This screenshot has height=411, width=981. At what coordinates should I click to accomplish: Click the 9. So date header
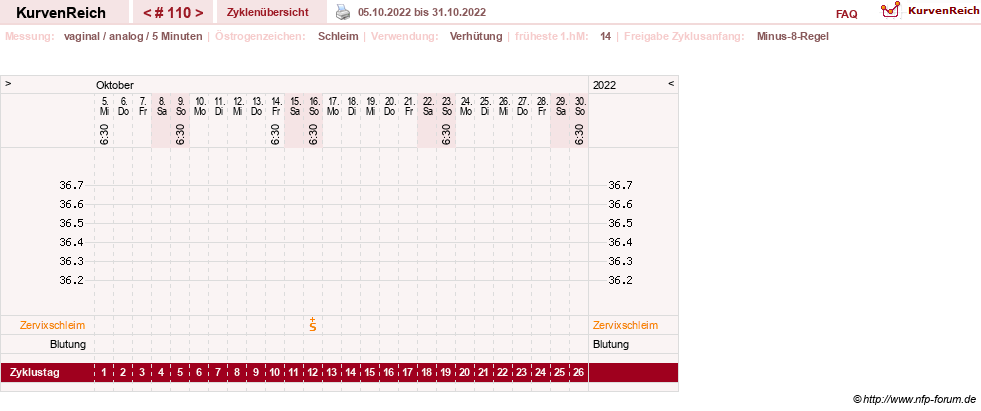(x=181, y=106)
